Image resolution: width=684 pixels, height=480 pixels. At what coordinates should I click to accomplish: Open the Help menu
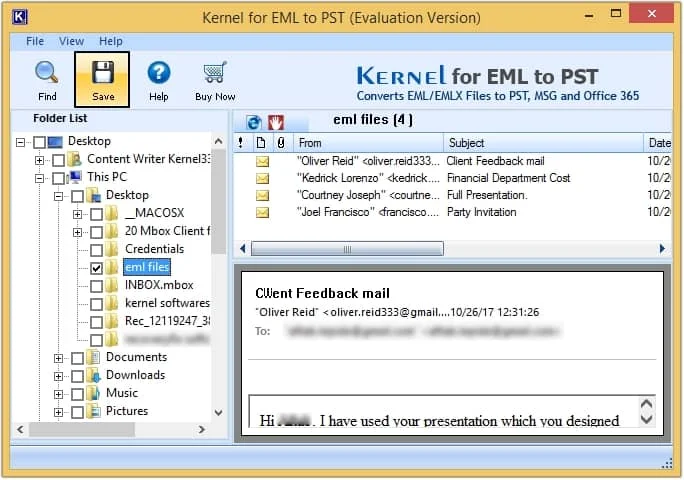pos(111,41)
